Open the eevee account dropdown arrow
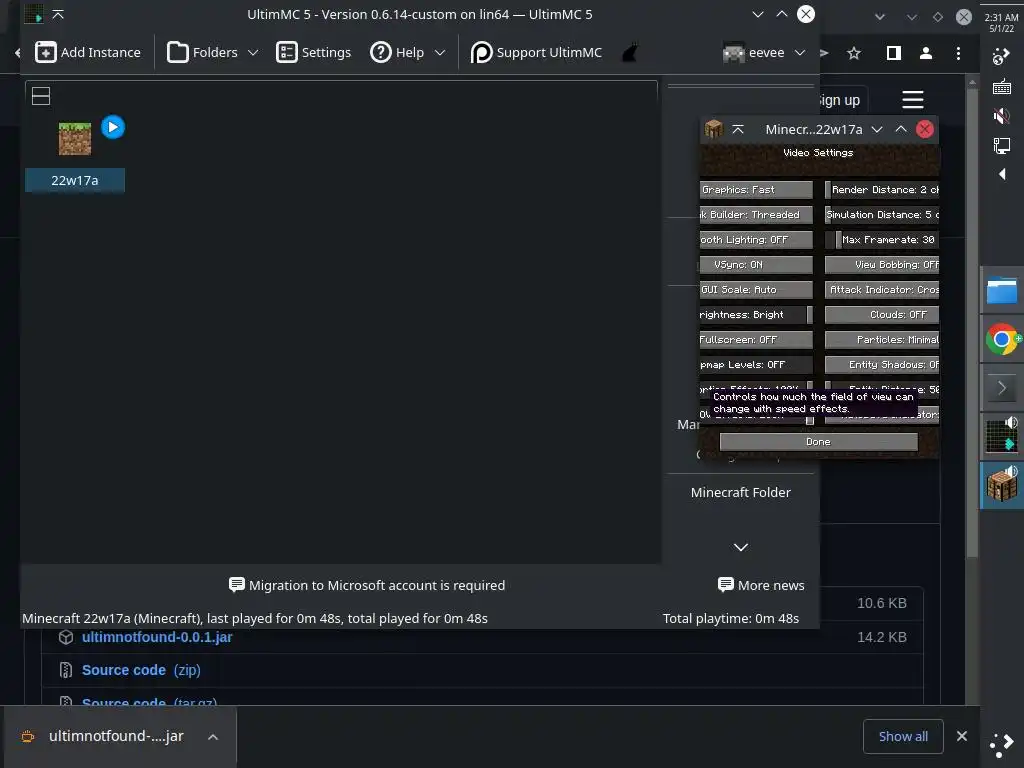The width and height of the screenshot is (1024, 768). 799,52
